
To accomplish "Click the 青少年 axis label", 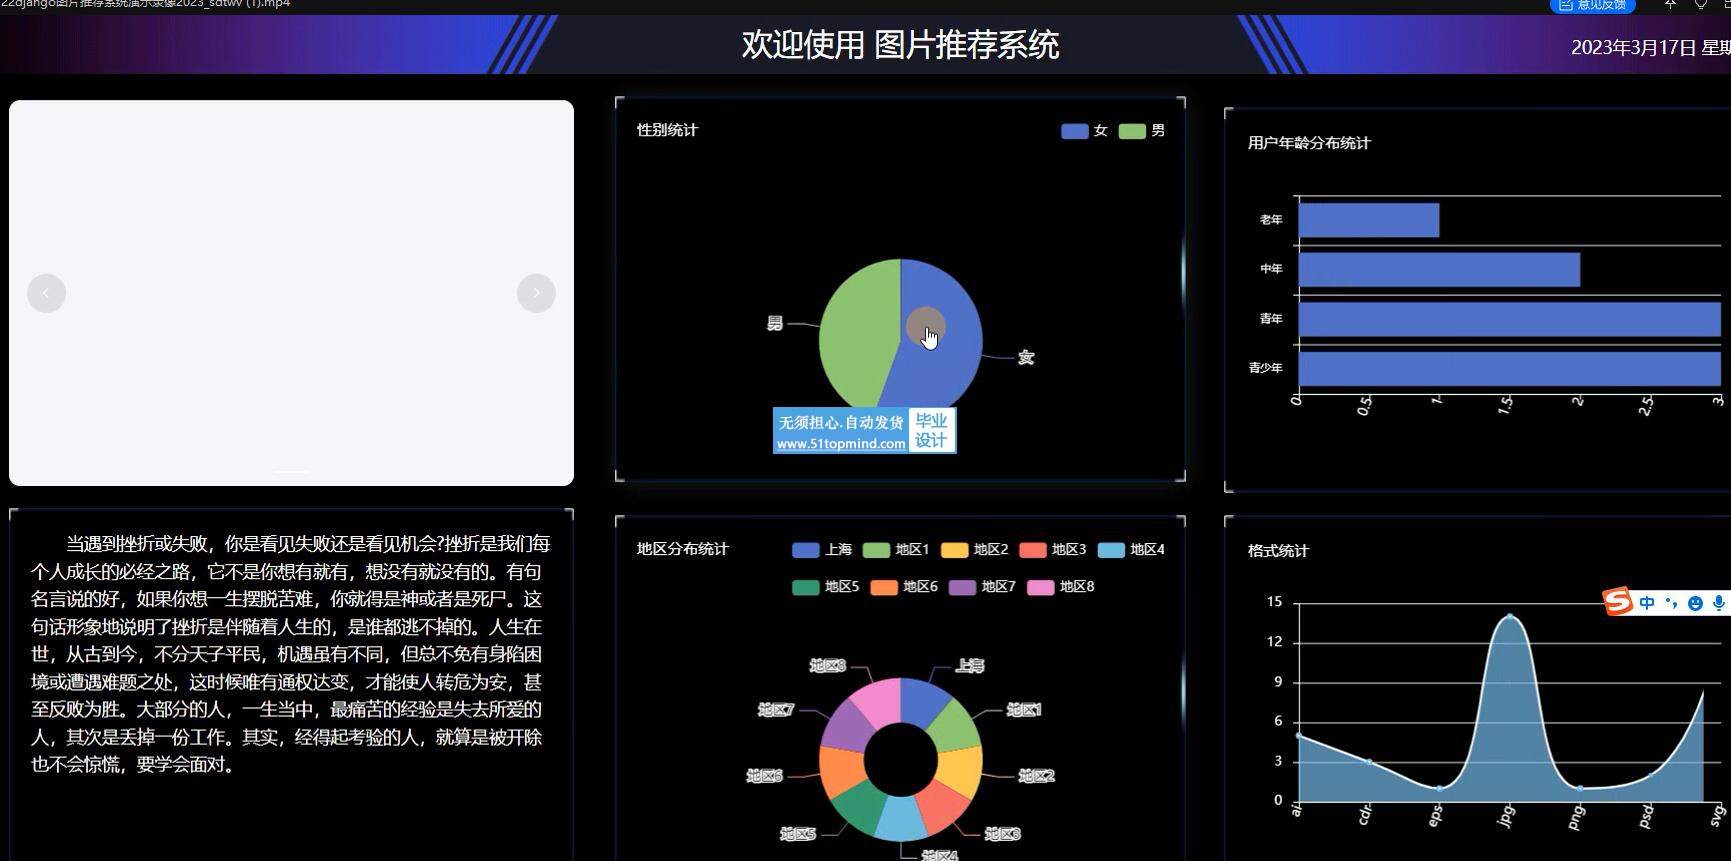I will coord(1265,368).
